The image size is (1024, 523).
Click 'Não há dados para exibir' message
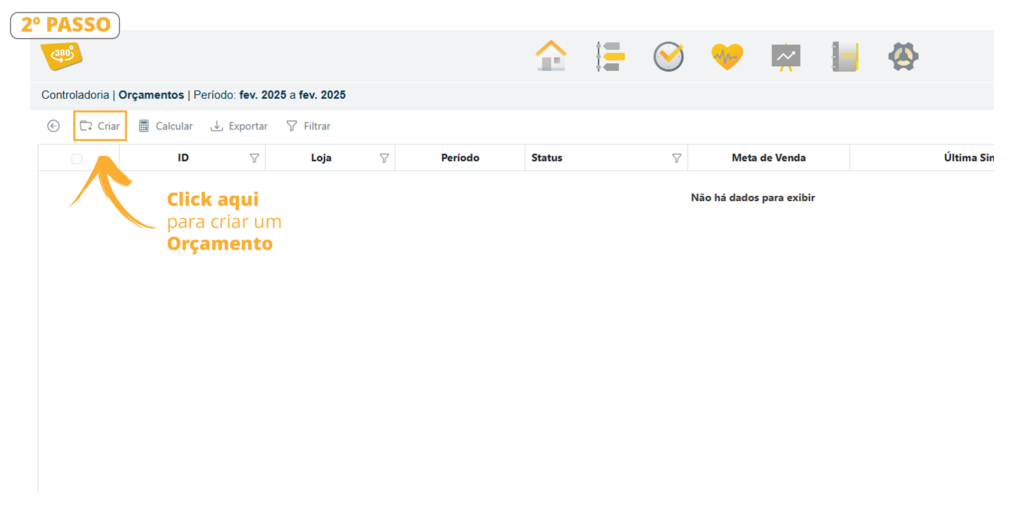point(753,197)
